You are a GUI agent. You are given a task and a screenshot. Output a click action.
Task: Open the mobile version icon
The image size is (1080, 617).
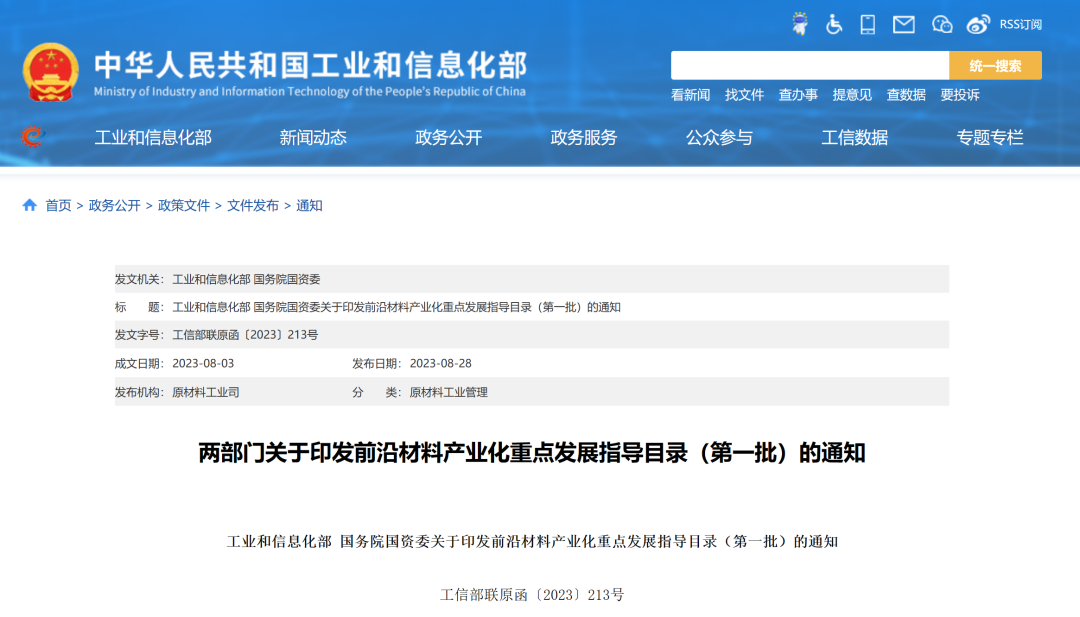(867, 24)
